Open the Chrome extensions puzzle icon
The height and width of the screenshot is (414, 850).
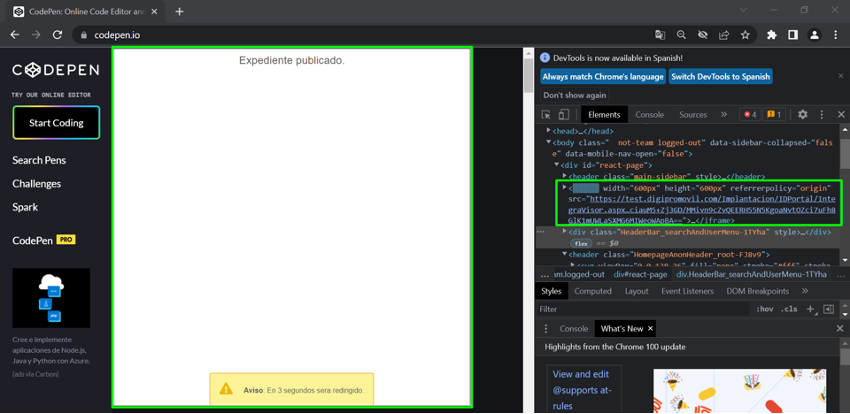pos(771,35)
